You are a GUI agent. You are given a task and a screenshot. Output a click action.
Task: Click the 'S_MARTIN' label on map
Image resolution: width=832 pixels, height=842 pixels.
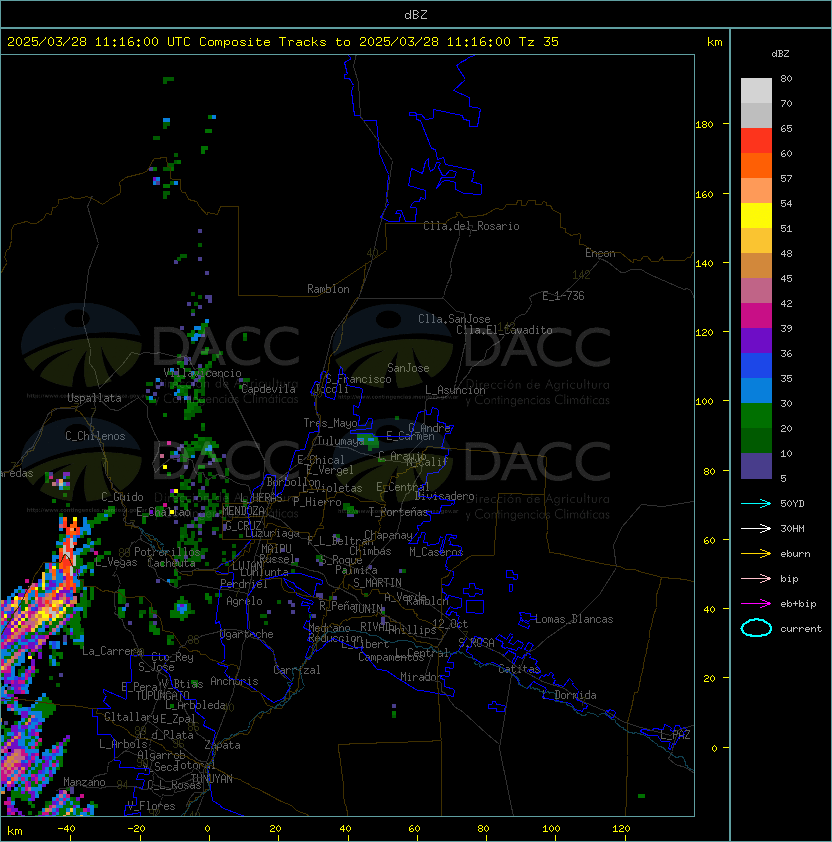point(378,583)
